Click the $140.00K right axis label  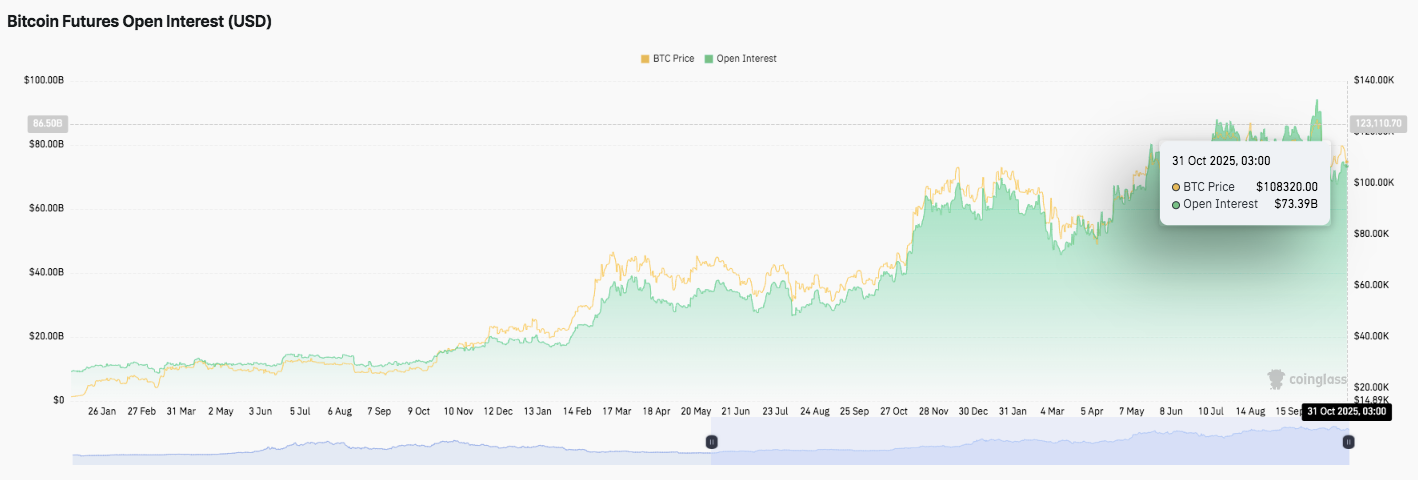point(1373,80)
